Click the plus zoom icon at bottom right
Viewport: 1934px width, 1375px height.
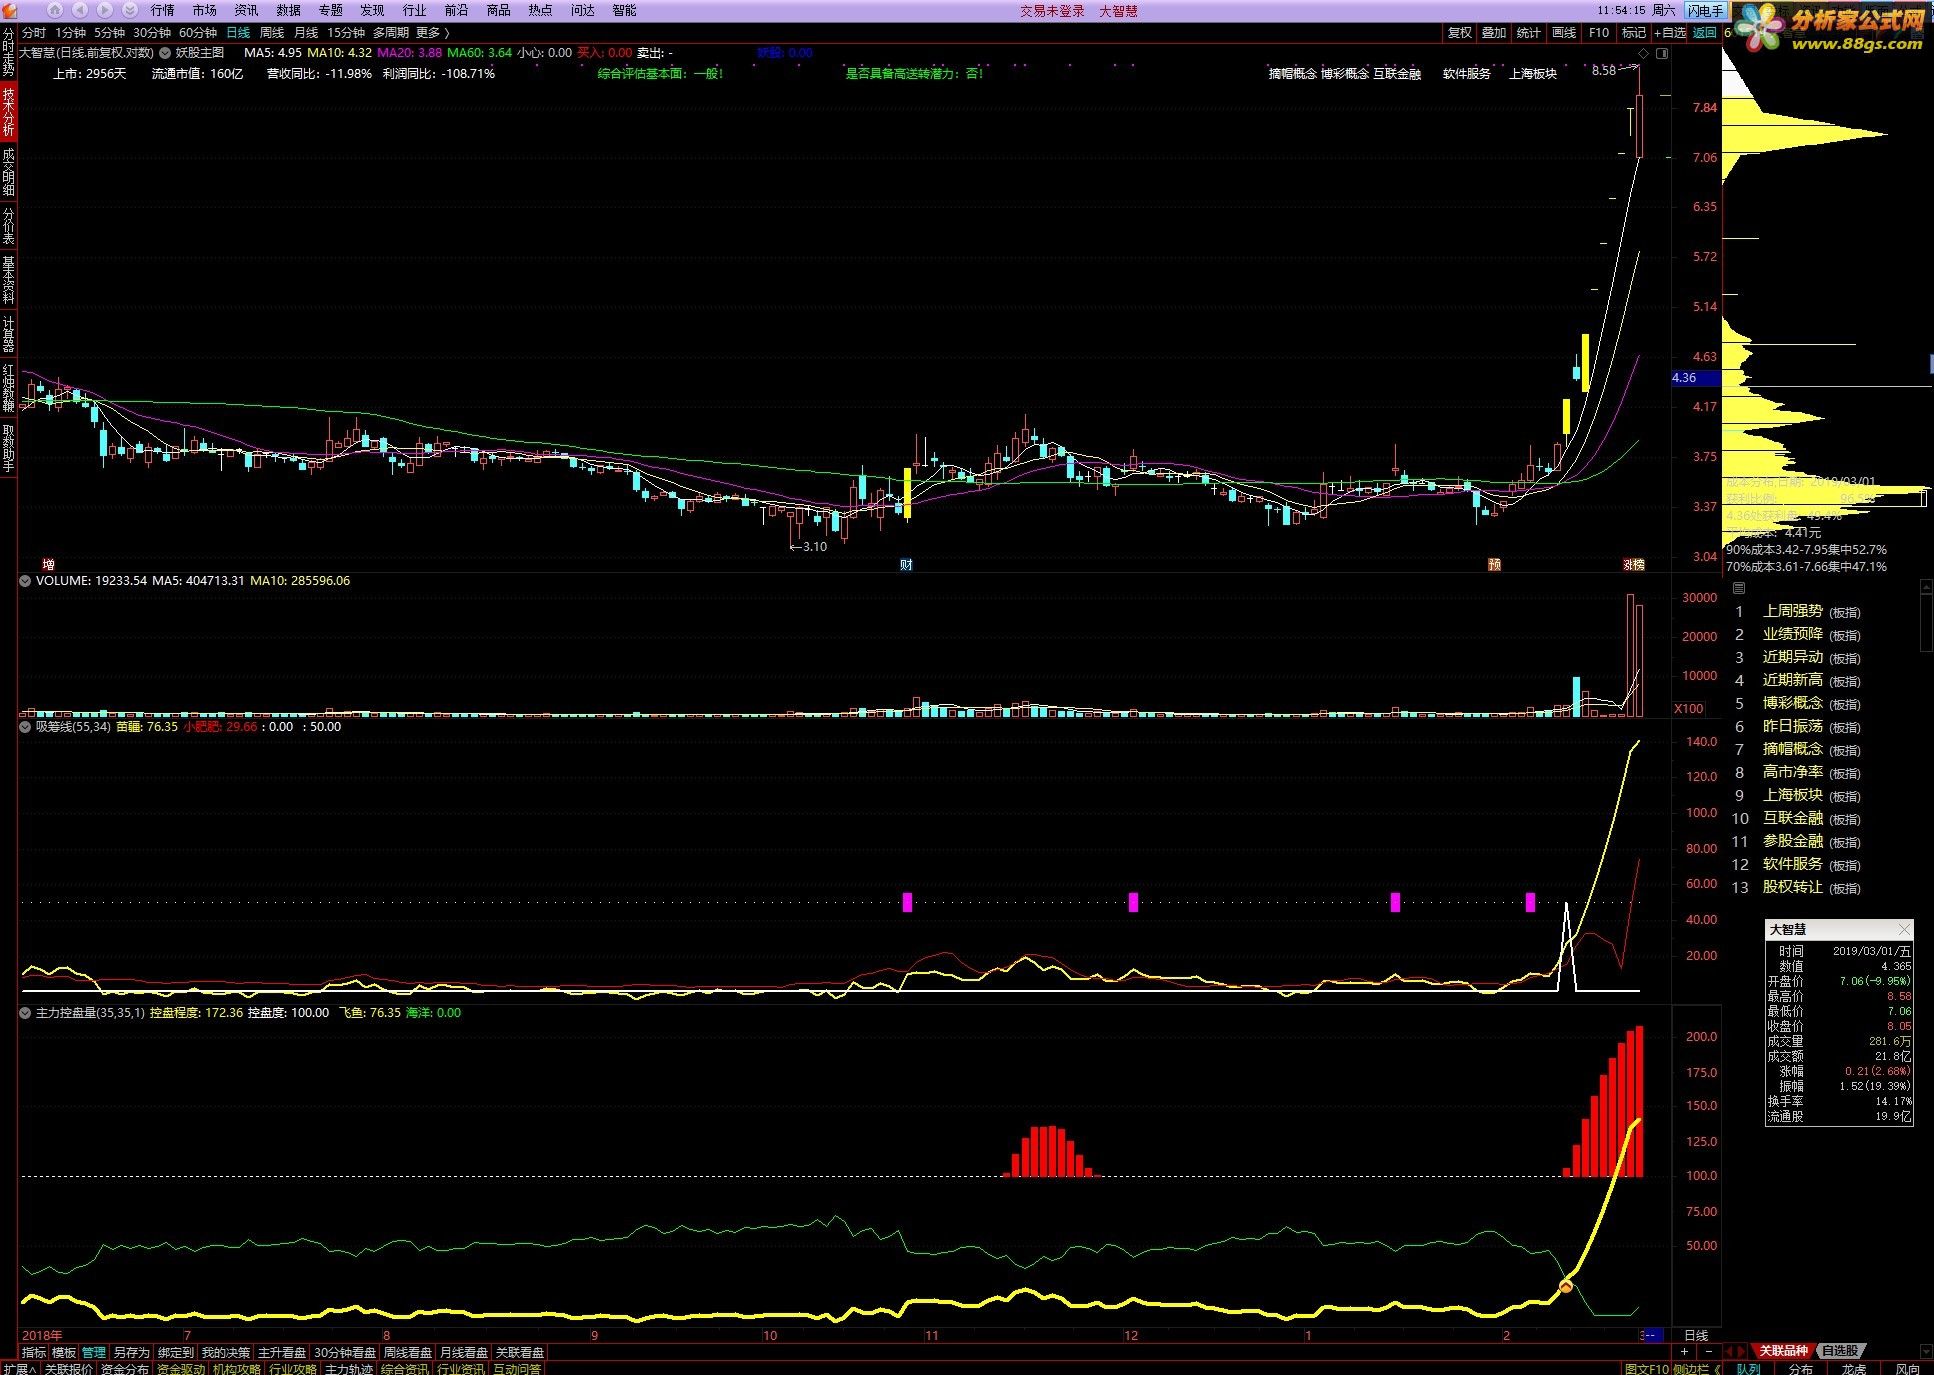(1684, 1351)
